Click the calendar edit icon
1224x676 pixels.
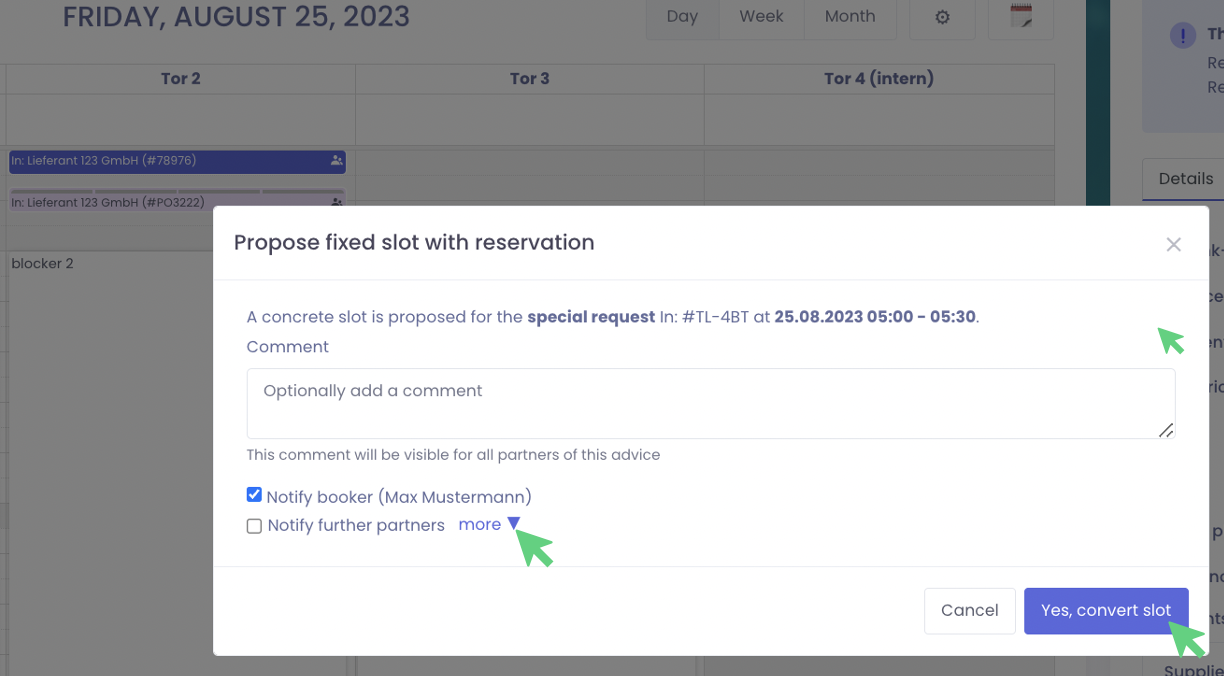[1020, 17]
